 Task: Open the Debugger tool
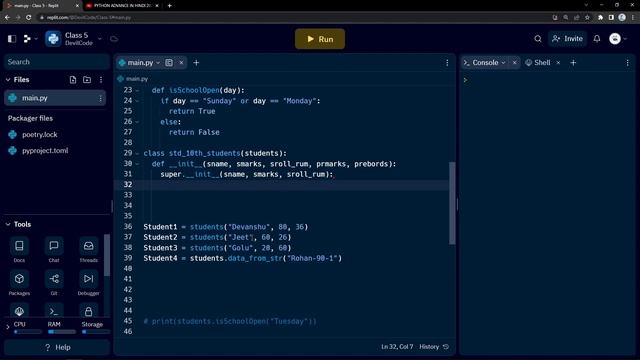coord(89,283)
